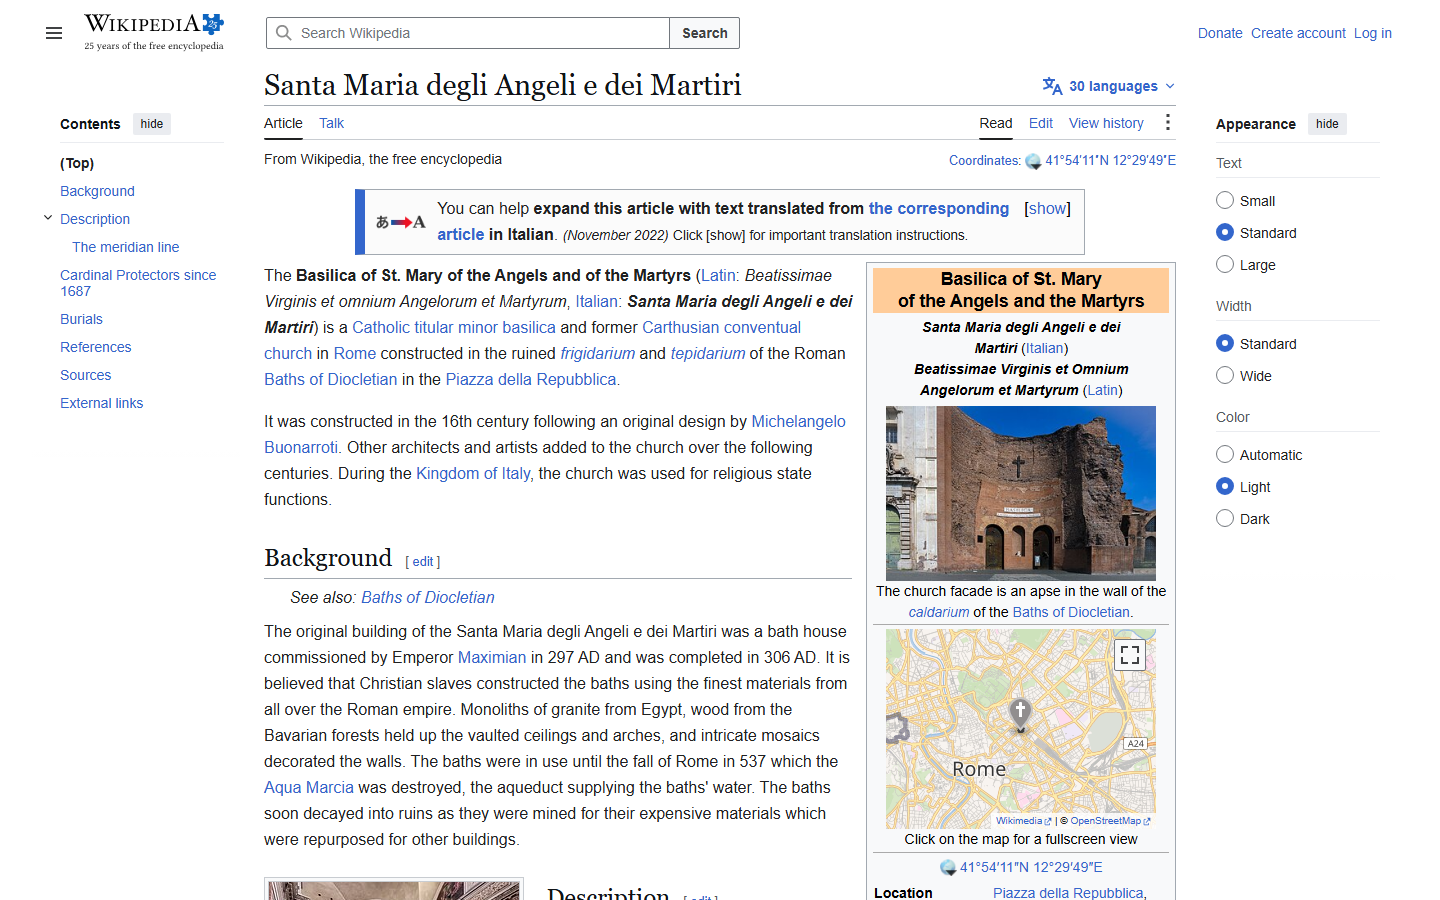Jump to External links in contents

[x=102, y=403]
